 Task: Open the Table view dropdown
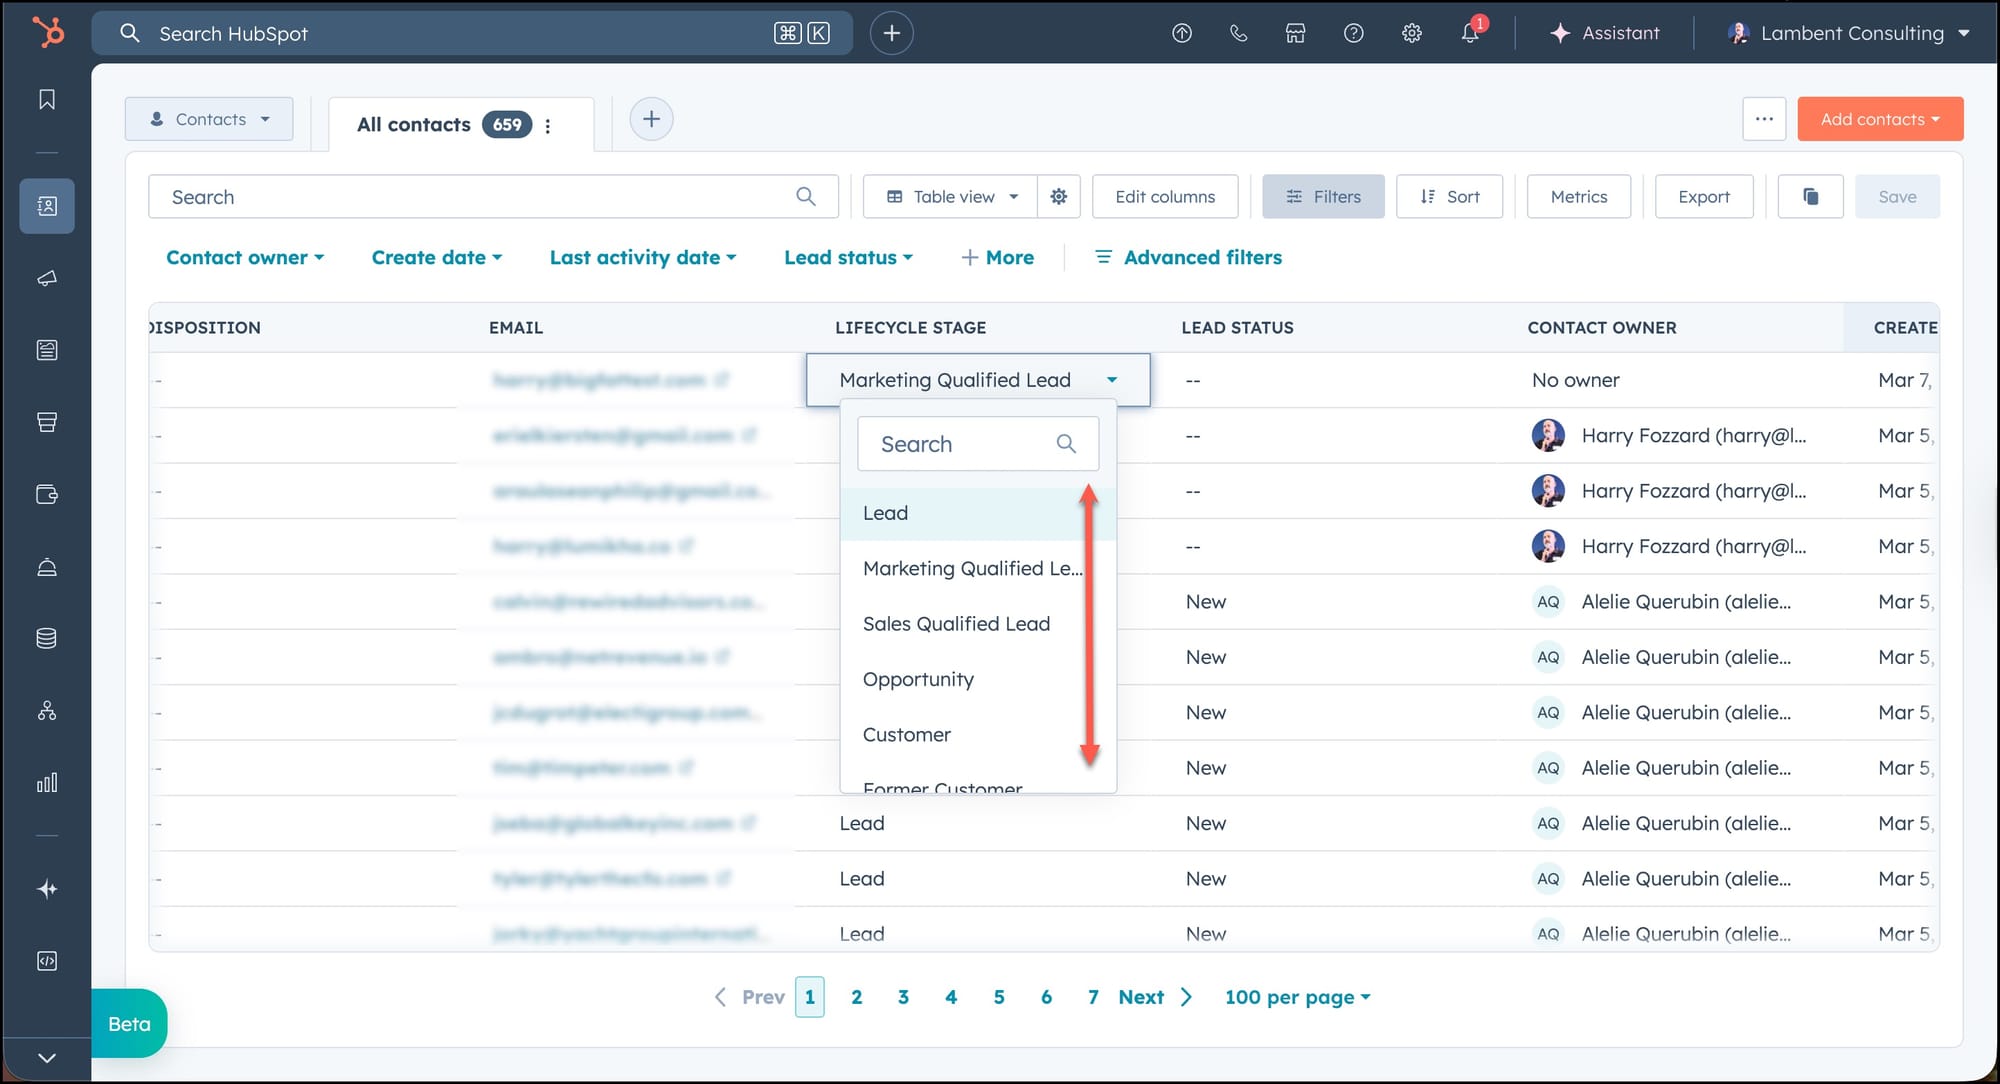pos(951,197)
